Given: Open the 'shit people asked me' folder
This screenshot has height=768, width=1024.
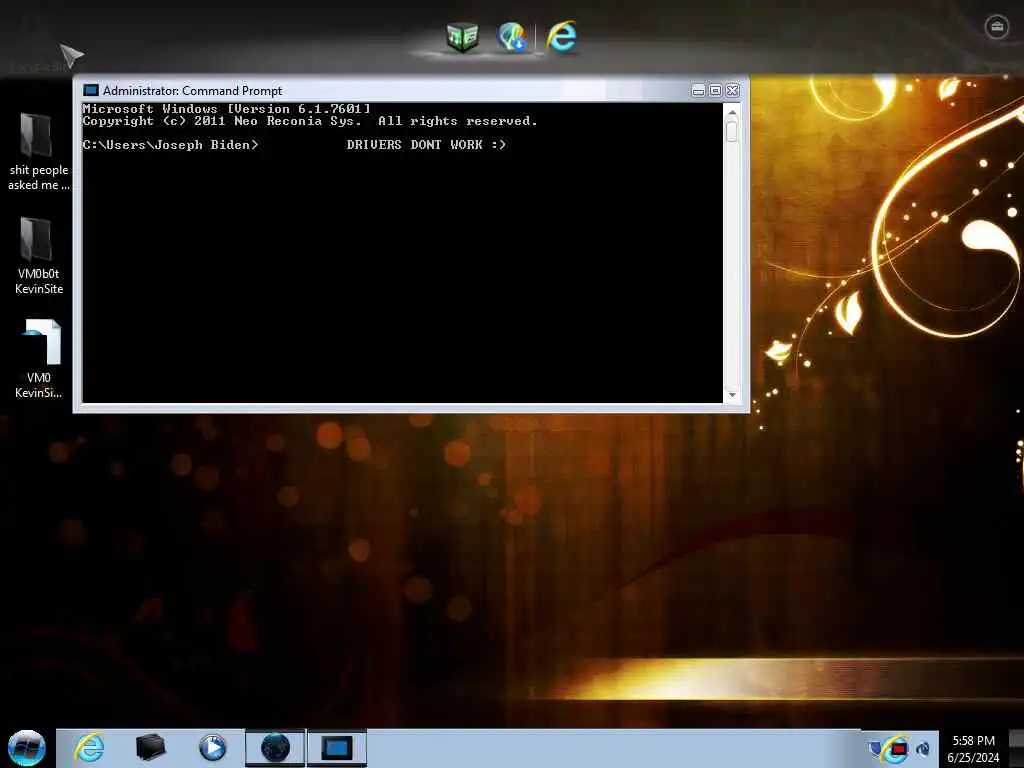Looking at the screenshot, I should click(x=38, y=152).
